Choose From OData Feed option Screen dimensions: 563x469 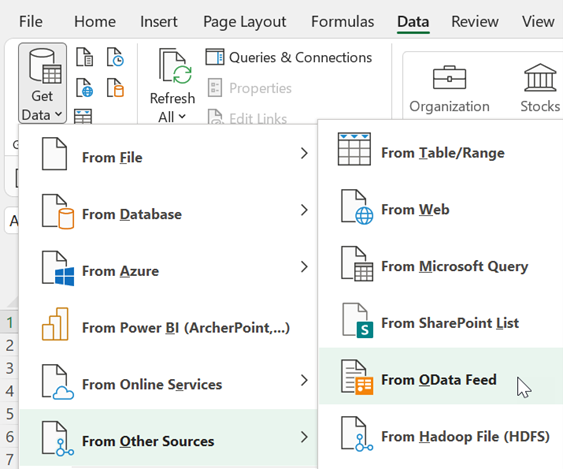tap(441, 376)
